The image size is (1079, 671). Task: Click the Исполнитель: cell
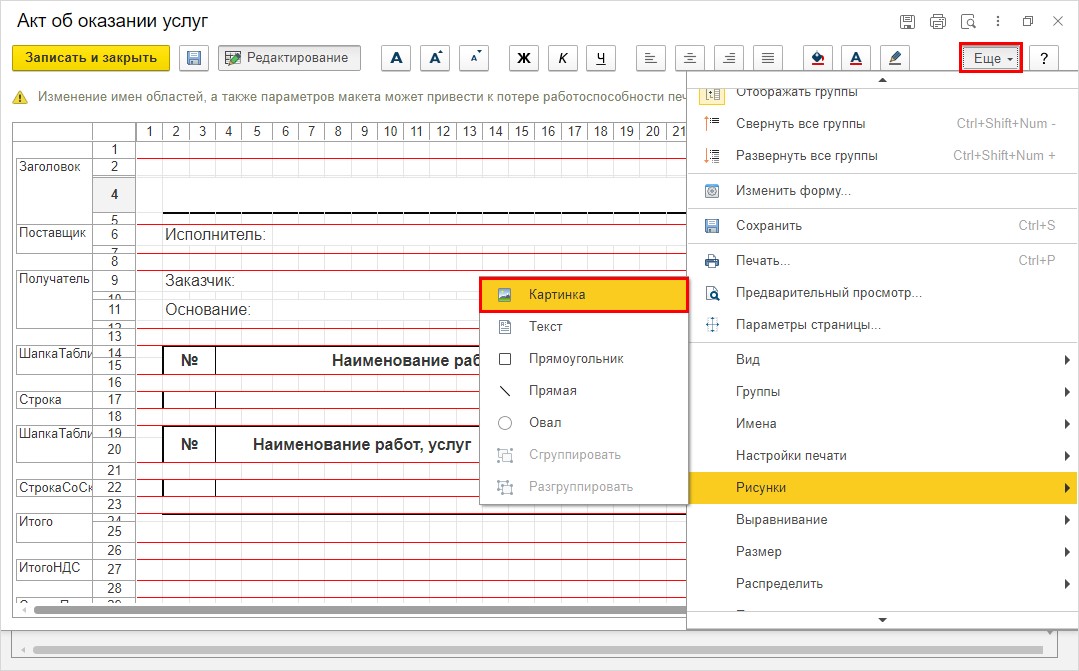tap(215, 235)
